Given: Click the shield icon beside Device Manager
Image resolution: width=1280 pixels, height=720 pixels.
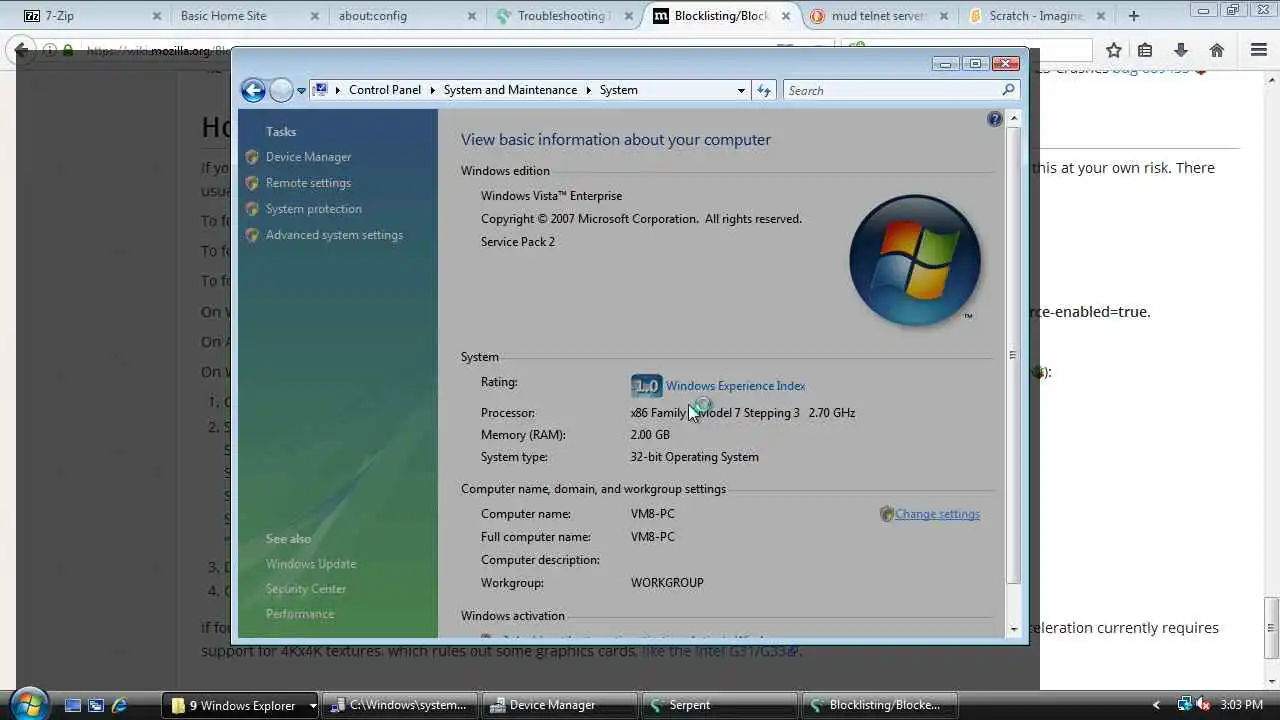Looking at the screenshot, I should [x=252, y=157].
